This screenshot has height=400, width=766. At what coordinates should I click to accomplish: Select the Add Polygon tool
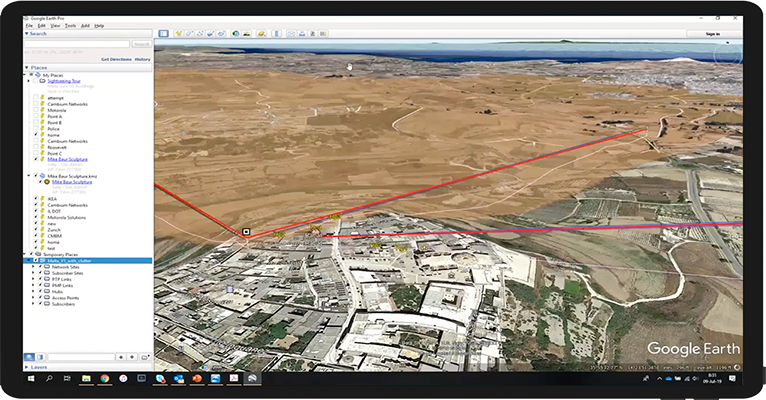(x=189, y=34)
